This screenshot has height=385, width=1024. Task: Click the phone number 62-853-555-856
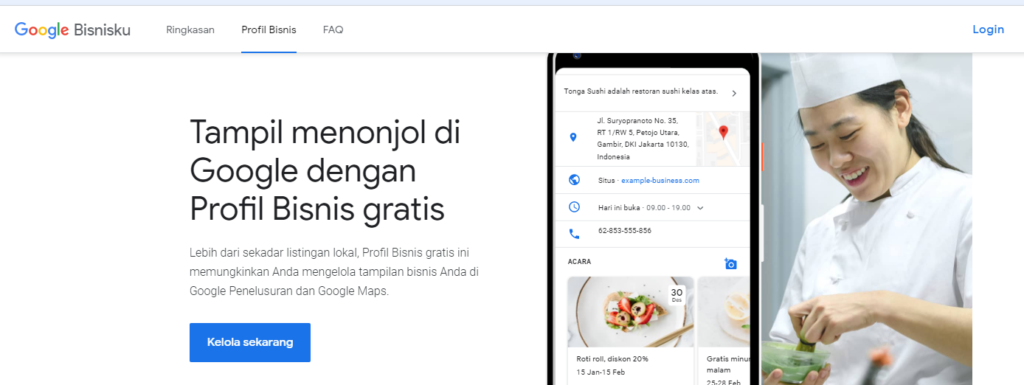click(x=624, y=230)
